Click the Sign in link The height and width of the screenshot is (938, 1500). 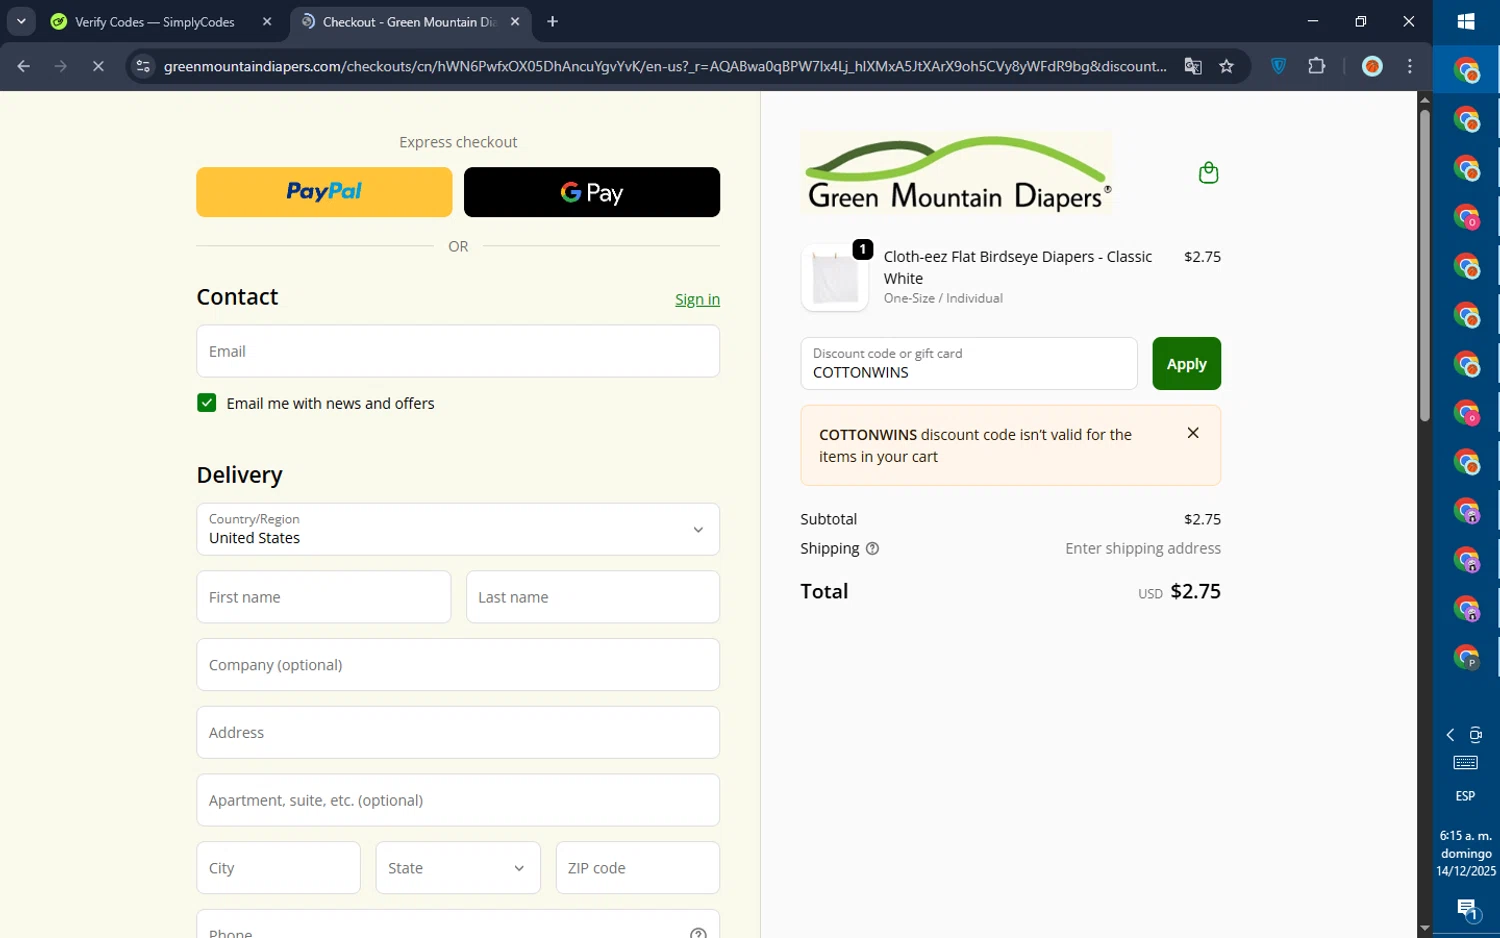coord(697,300)
